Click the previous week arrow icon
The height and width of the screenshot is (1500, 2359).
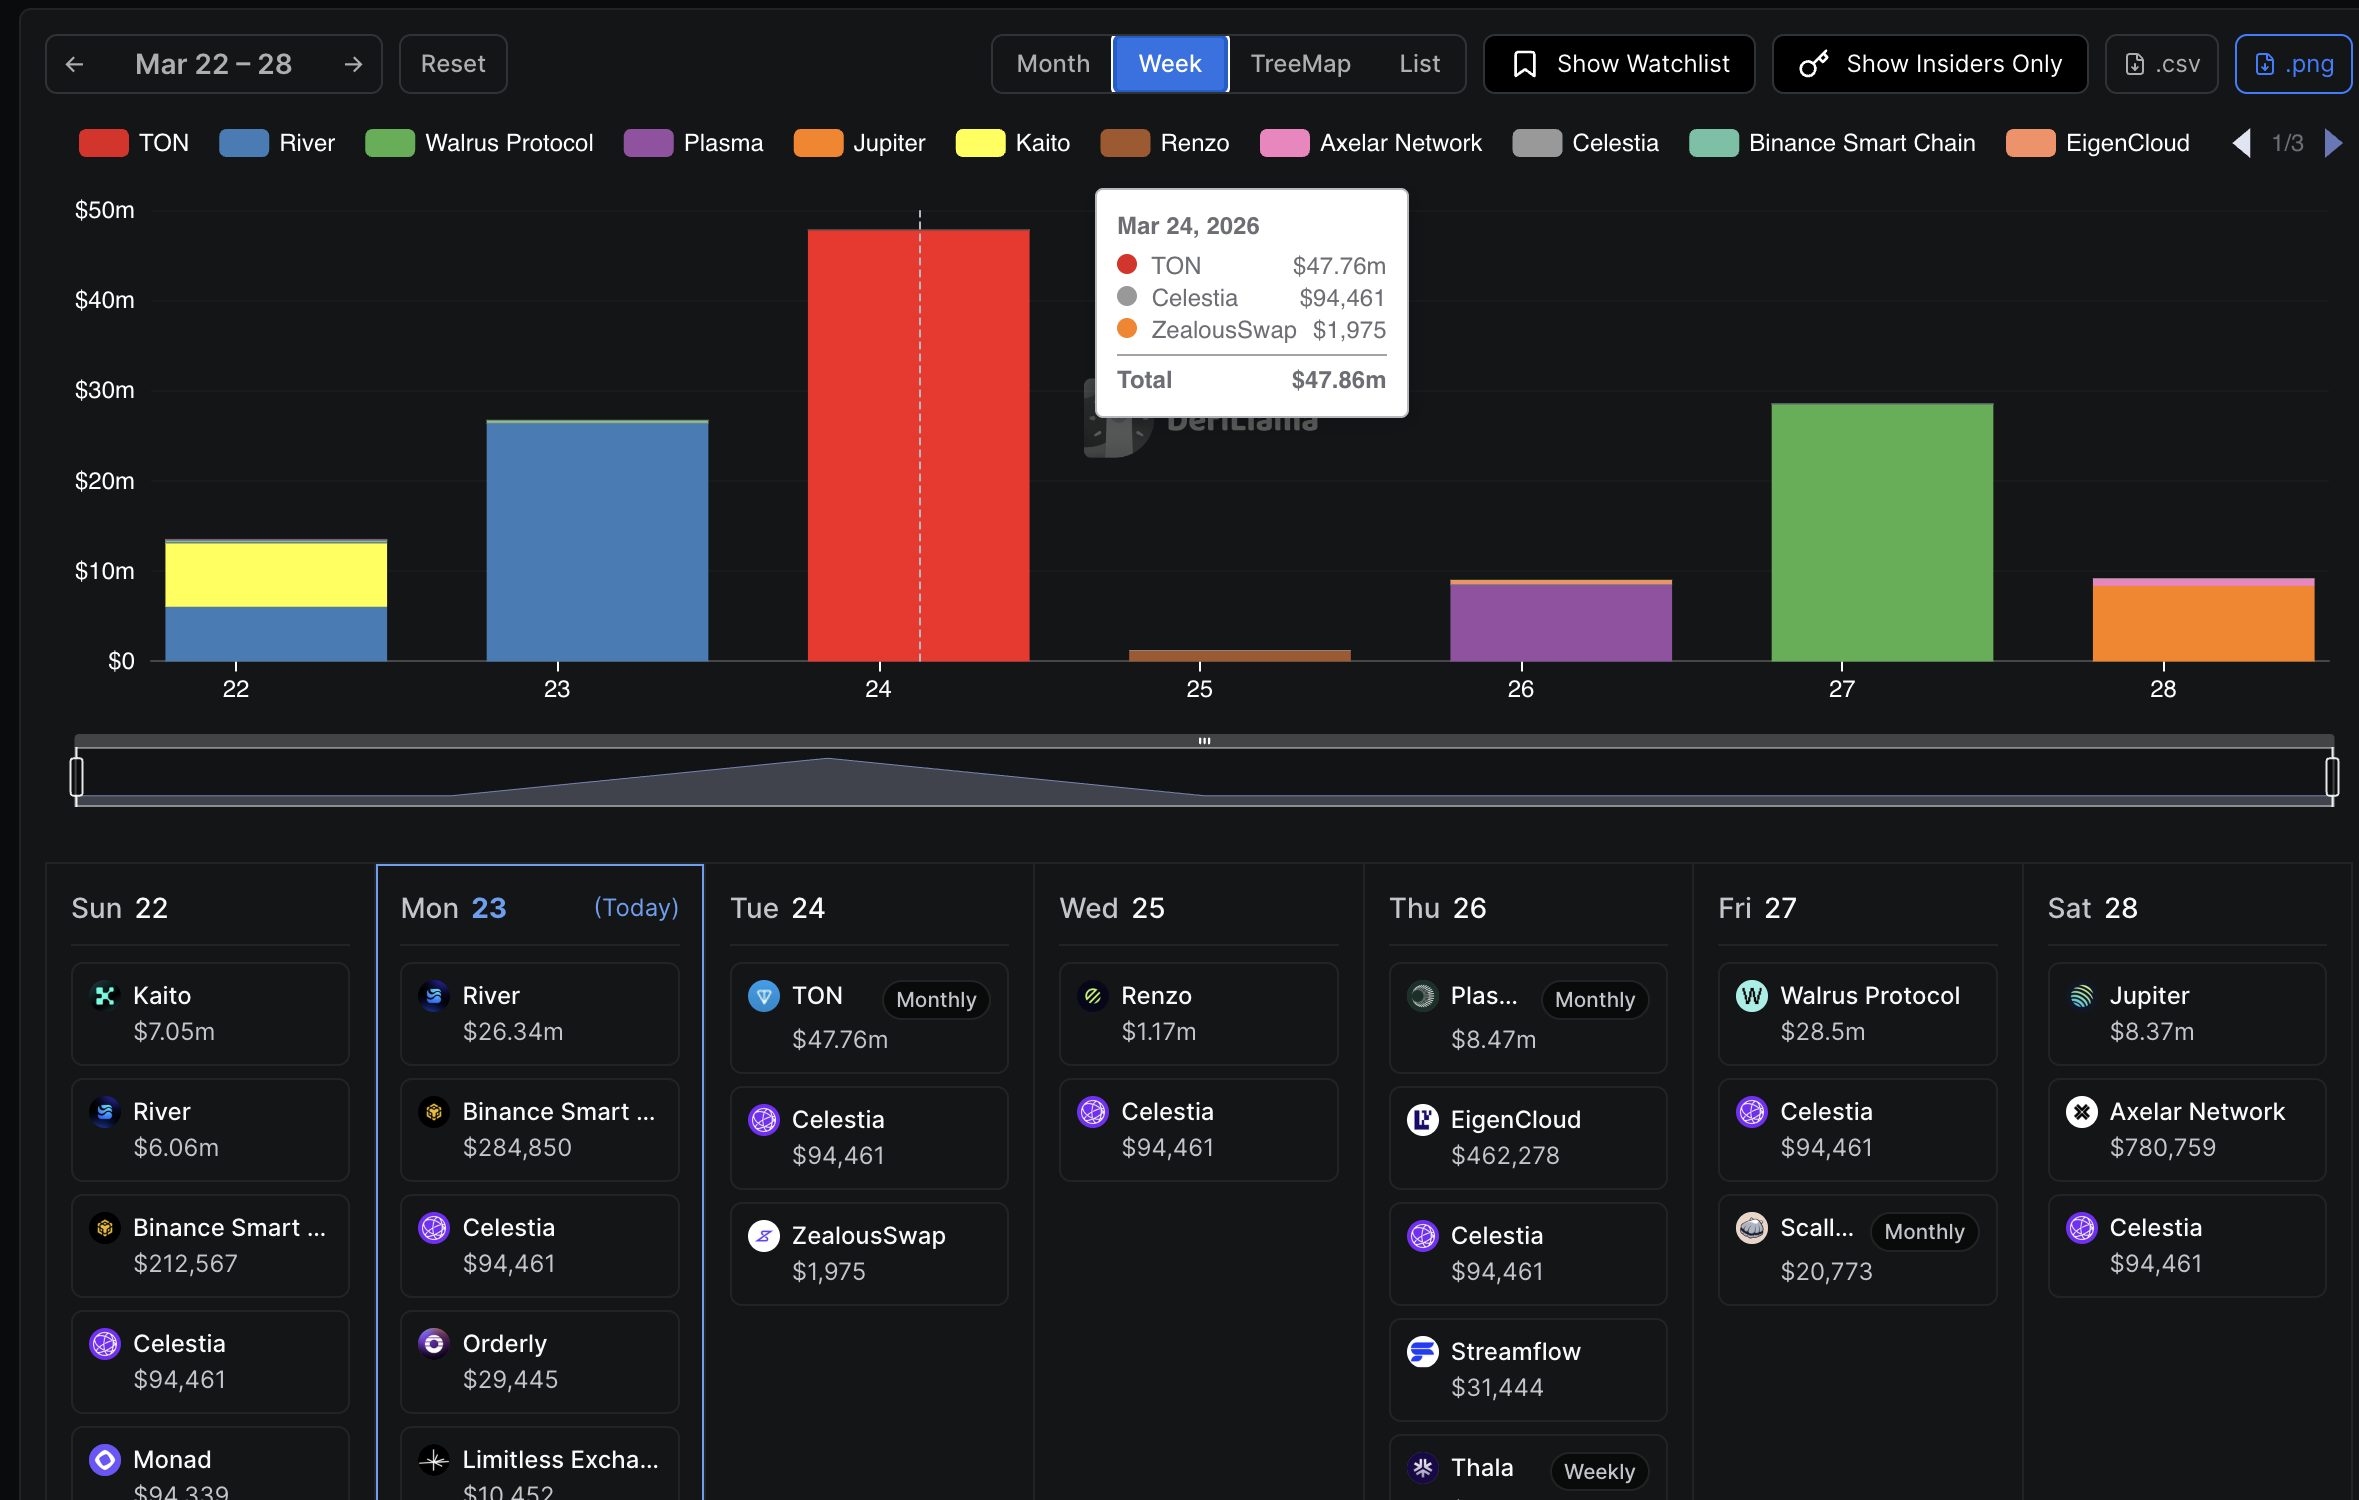point(74,64)
